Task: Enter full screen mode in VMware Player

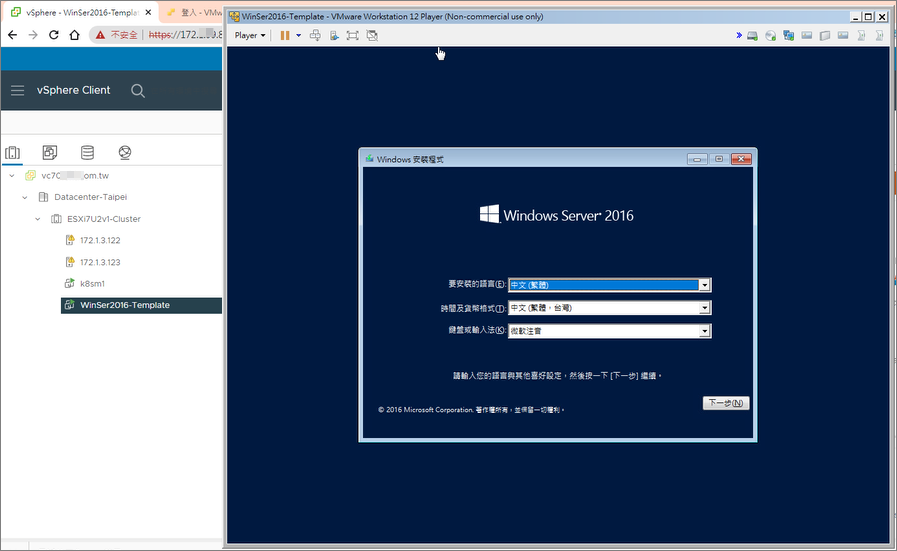Action: pyautogui.click(x=353, y=35)
